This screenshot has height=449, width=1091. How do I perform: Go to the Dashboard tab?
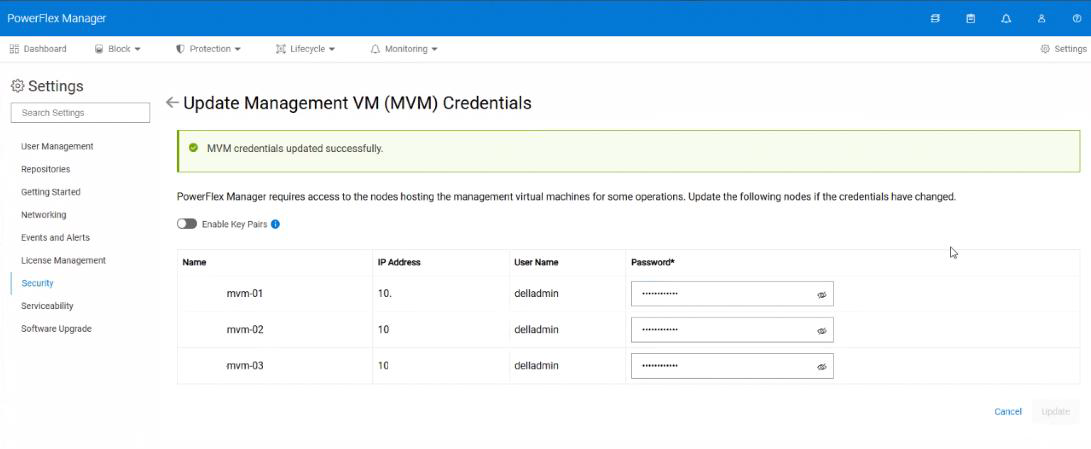tap(38, 49)
